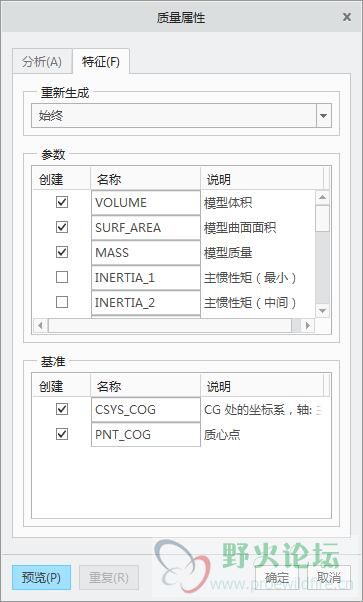This screenshot has height=602, width=363.
Task: Switch to the 分析(A) tab
Action: (x=42, y=61)
